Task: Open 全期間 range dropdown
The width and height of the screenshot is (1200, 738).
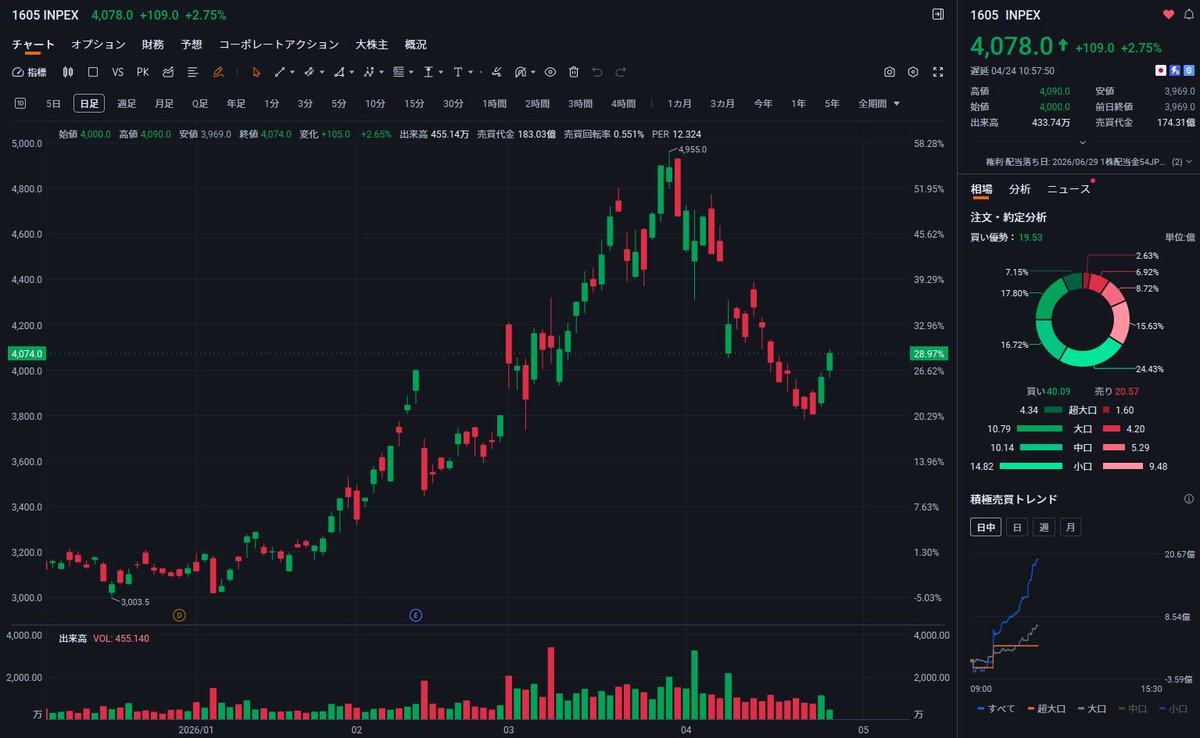Action: click(878, 103)
